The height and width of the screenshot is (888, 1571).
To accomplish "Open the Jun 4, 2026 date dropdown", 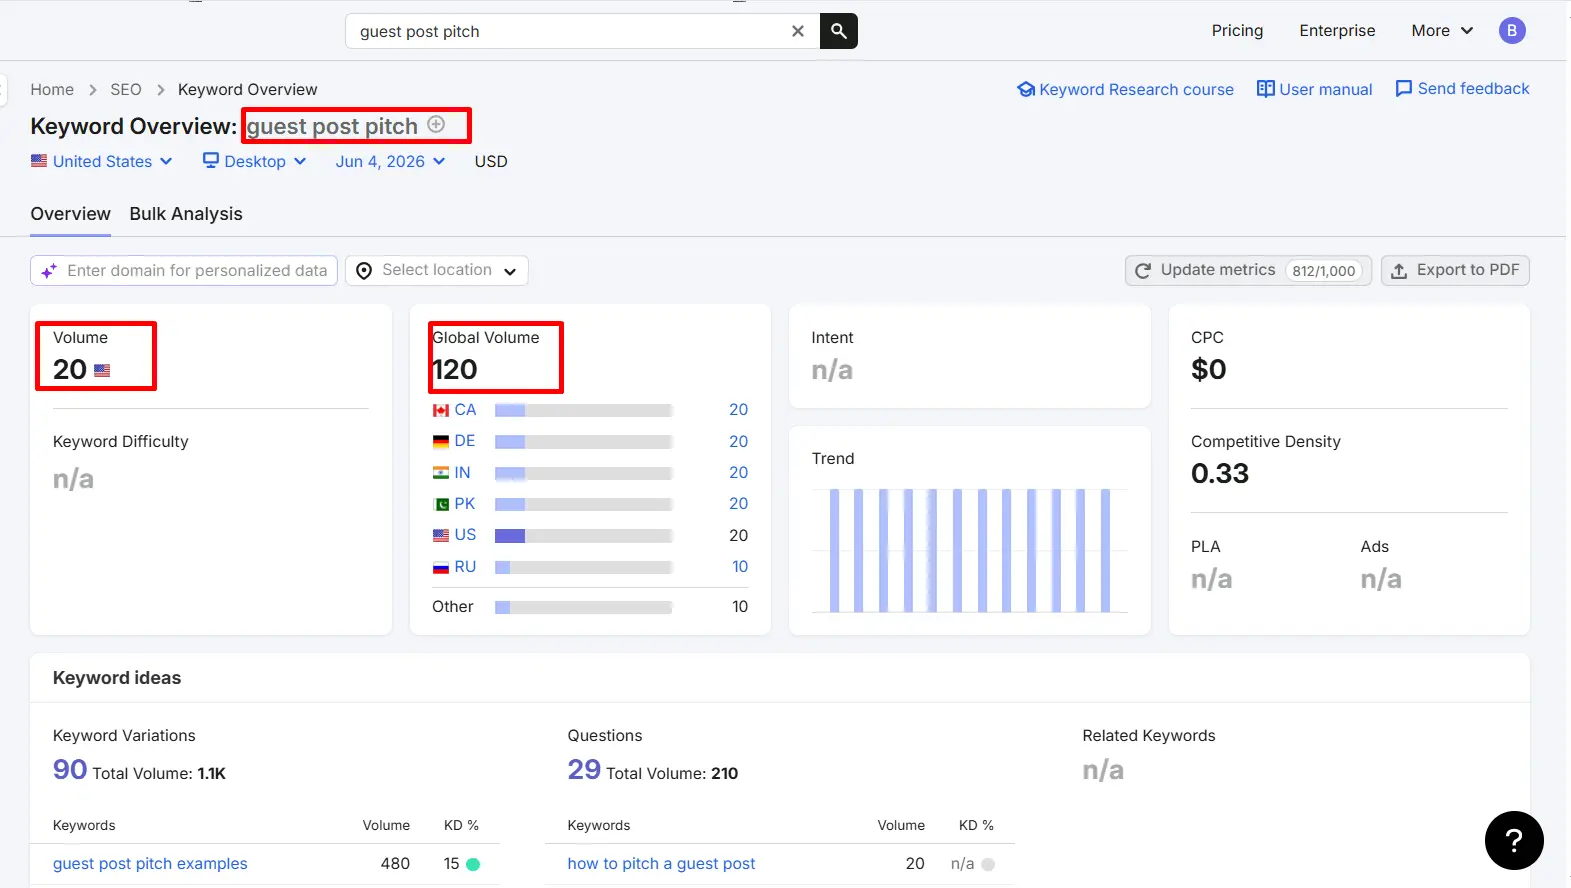I will pos(390,161).
